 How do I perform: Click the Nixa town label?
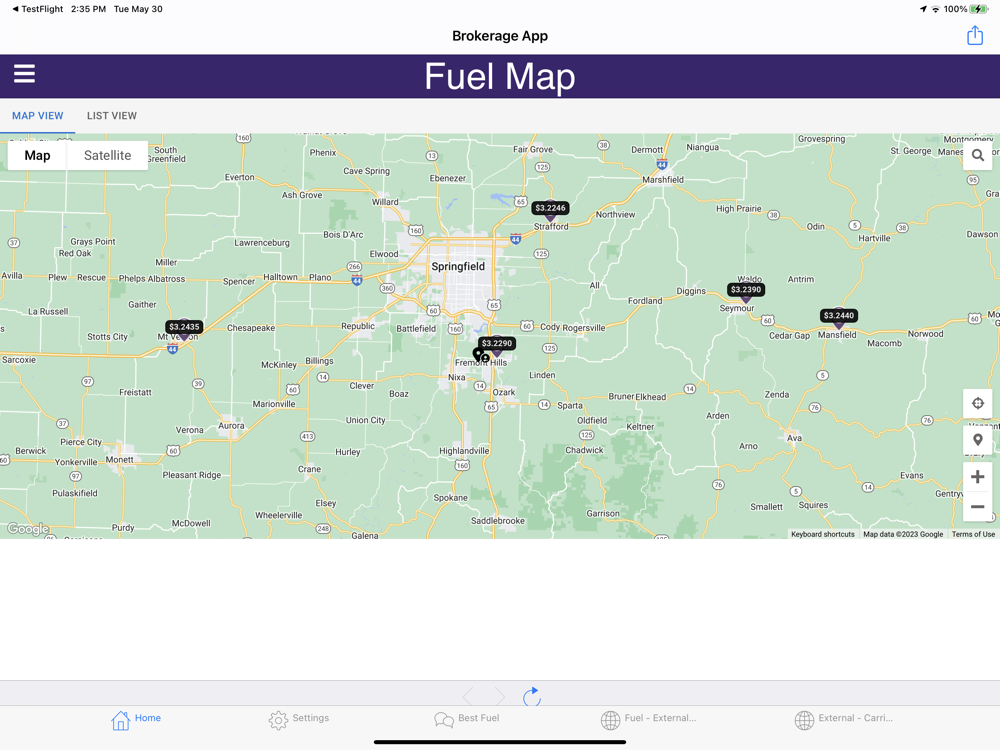457,378
